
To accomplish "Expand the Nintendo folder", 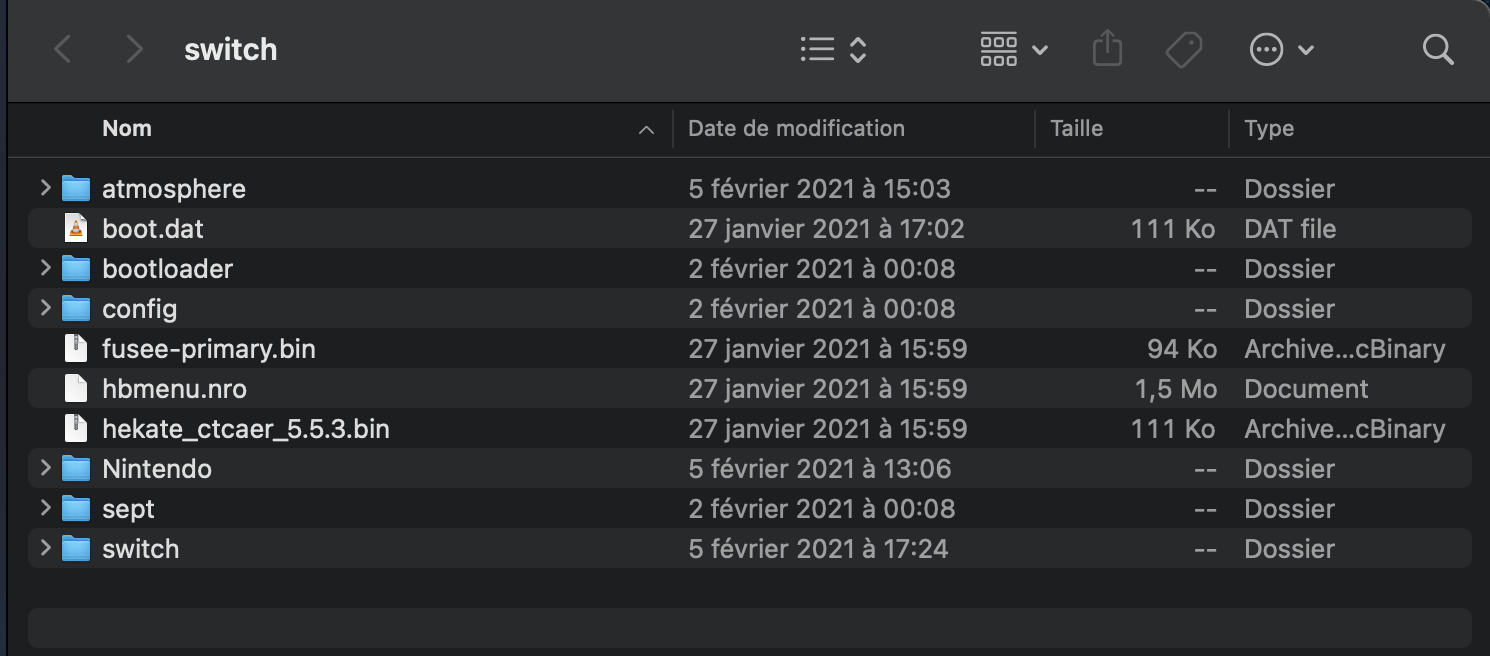I will pyautogui.click(x=45, y=468).
